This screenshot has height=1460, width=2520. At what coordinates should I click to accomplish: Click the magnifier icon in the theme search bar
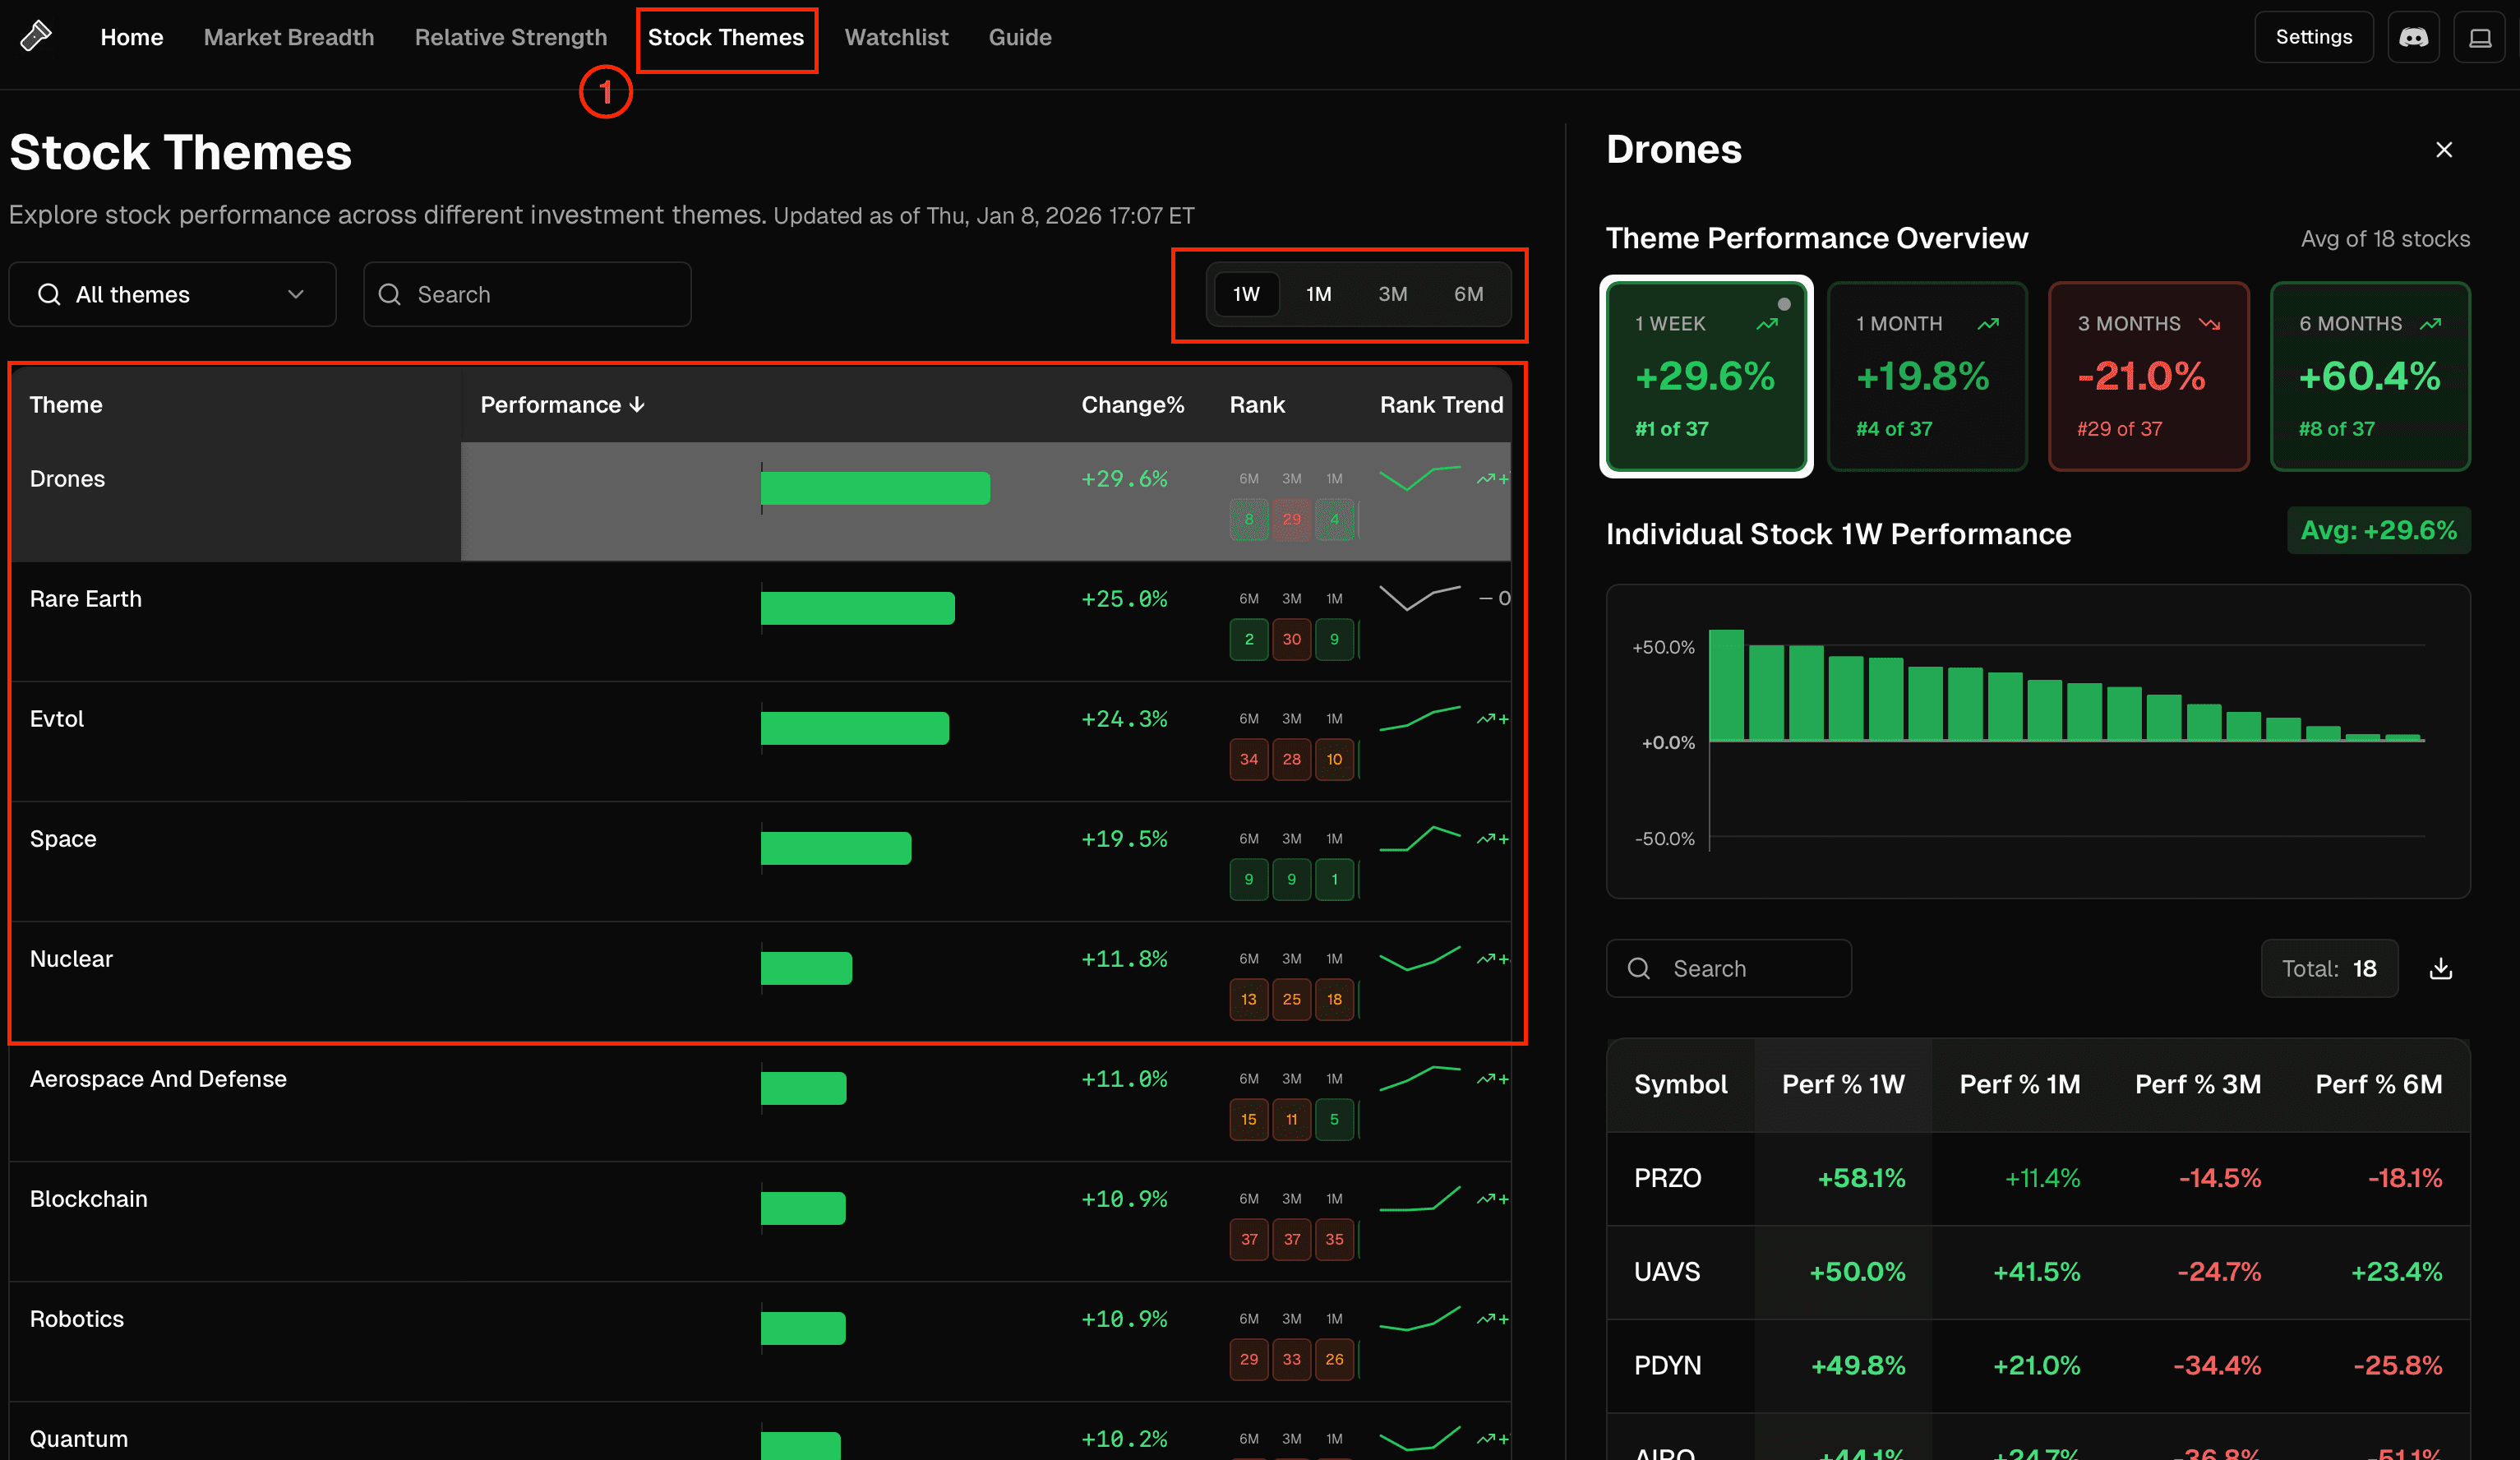coord(391,294)
